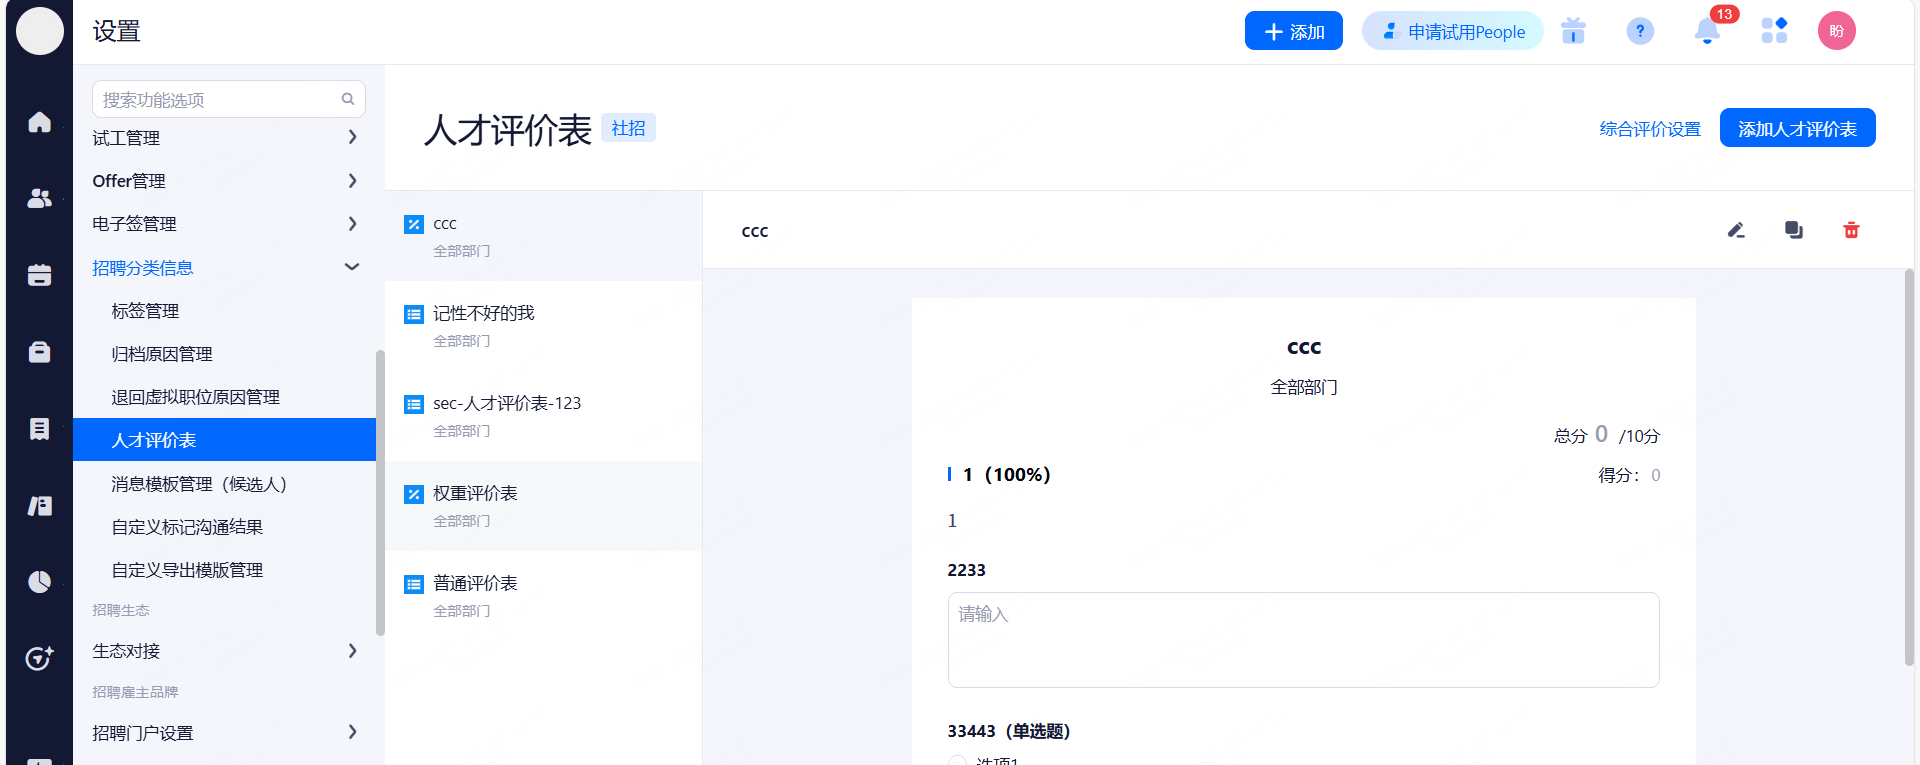The image size is (1920, 765).
Task: Go to home icon in left sidebar
Action: [39, 122]
